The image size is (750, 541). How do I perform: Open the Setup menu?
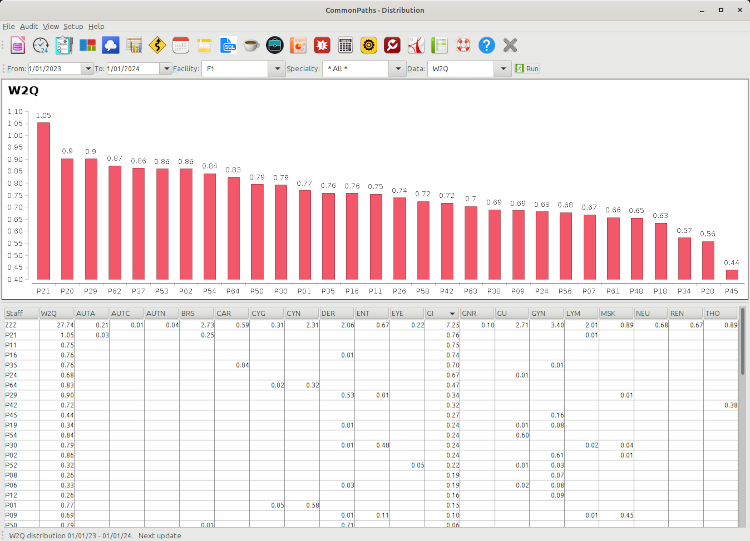pos(73,25)
